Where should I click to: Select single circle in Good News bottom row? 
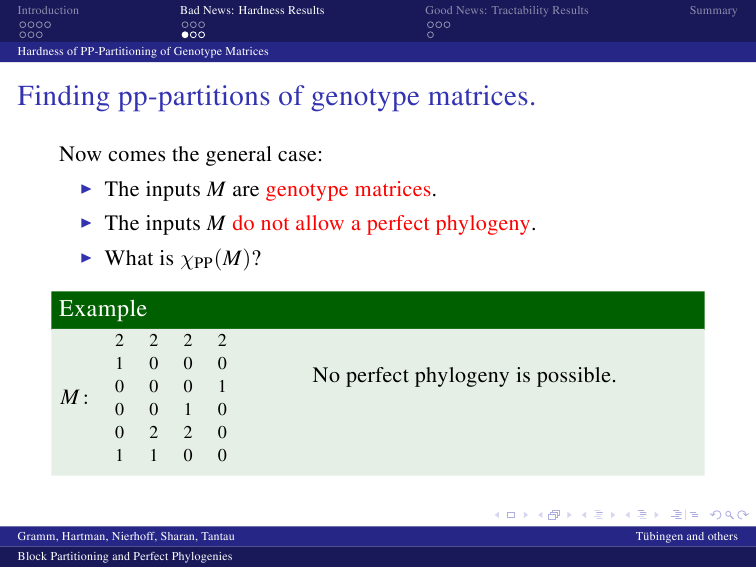[430, 35]
